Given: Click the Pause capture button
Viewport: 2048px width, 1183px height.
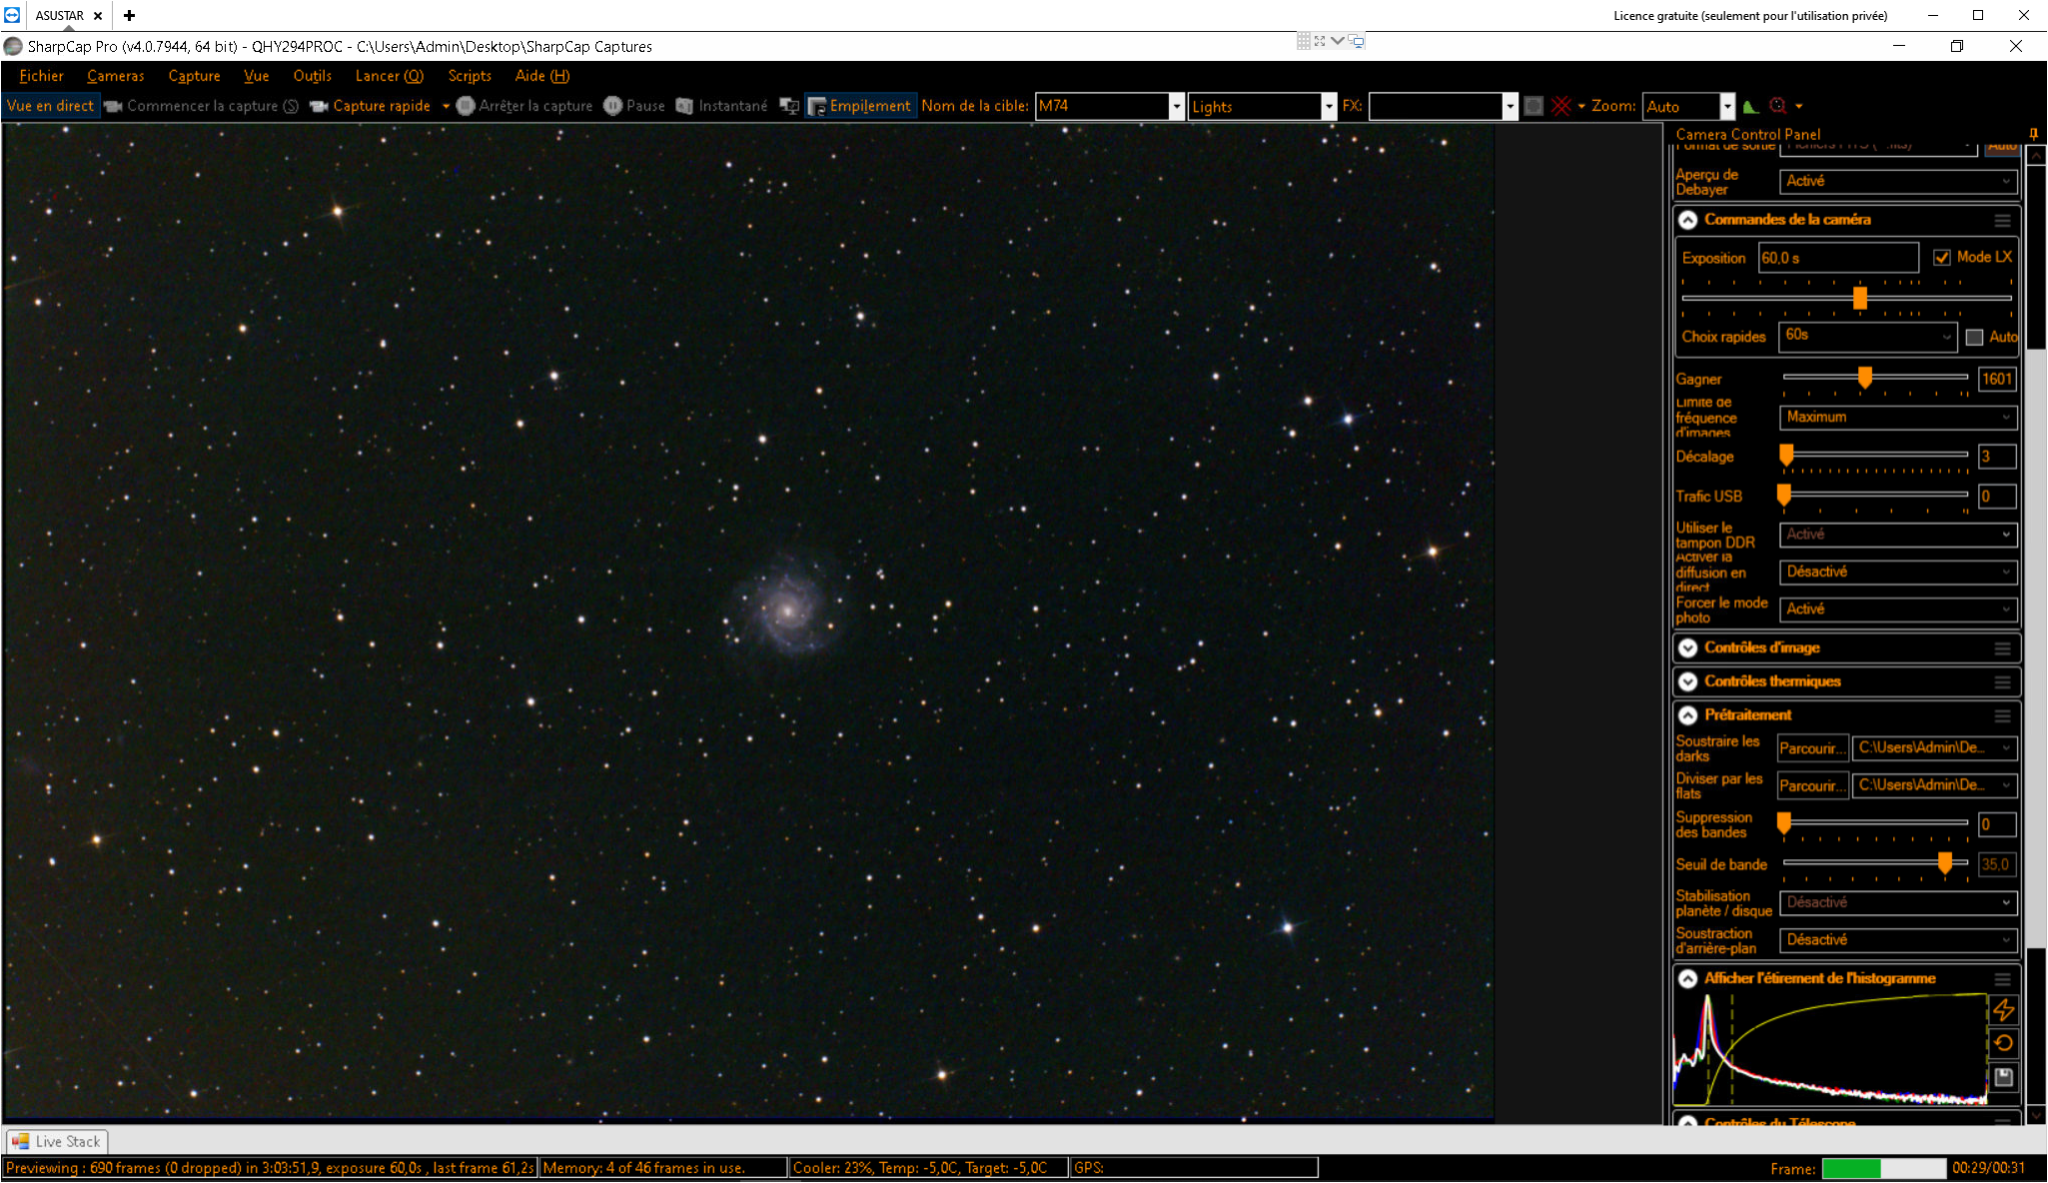Looking at the screenshot, I should click(x=634, y=106).
